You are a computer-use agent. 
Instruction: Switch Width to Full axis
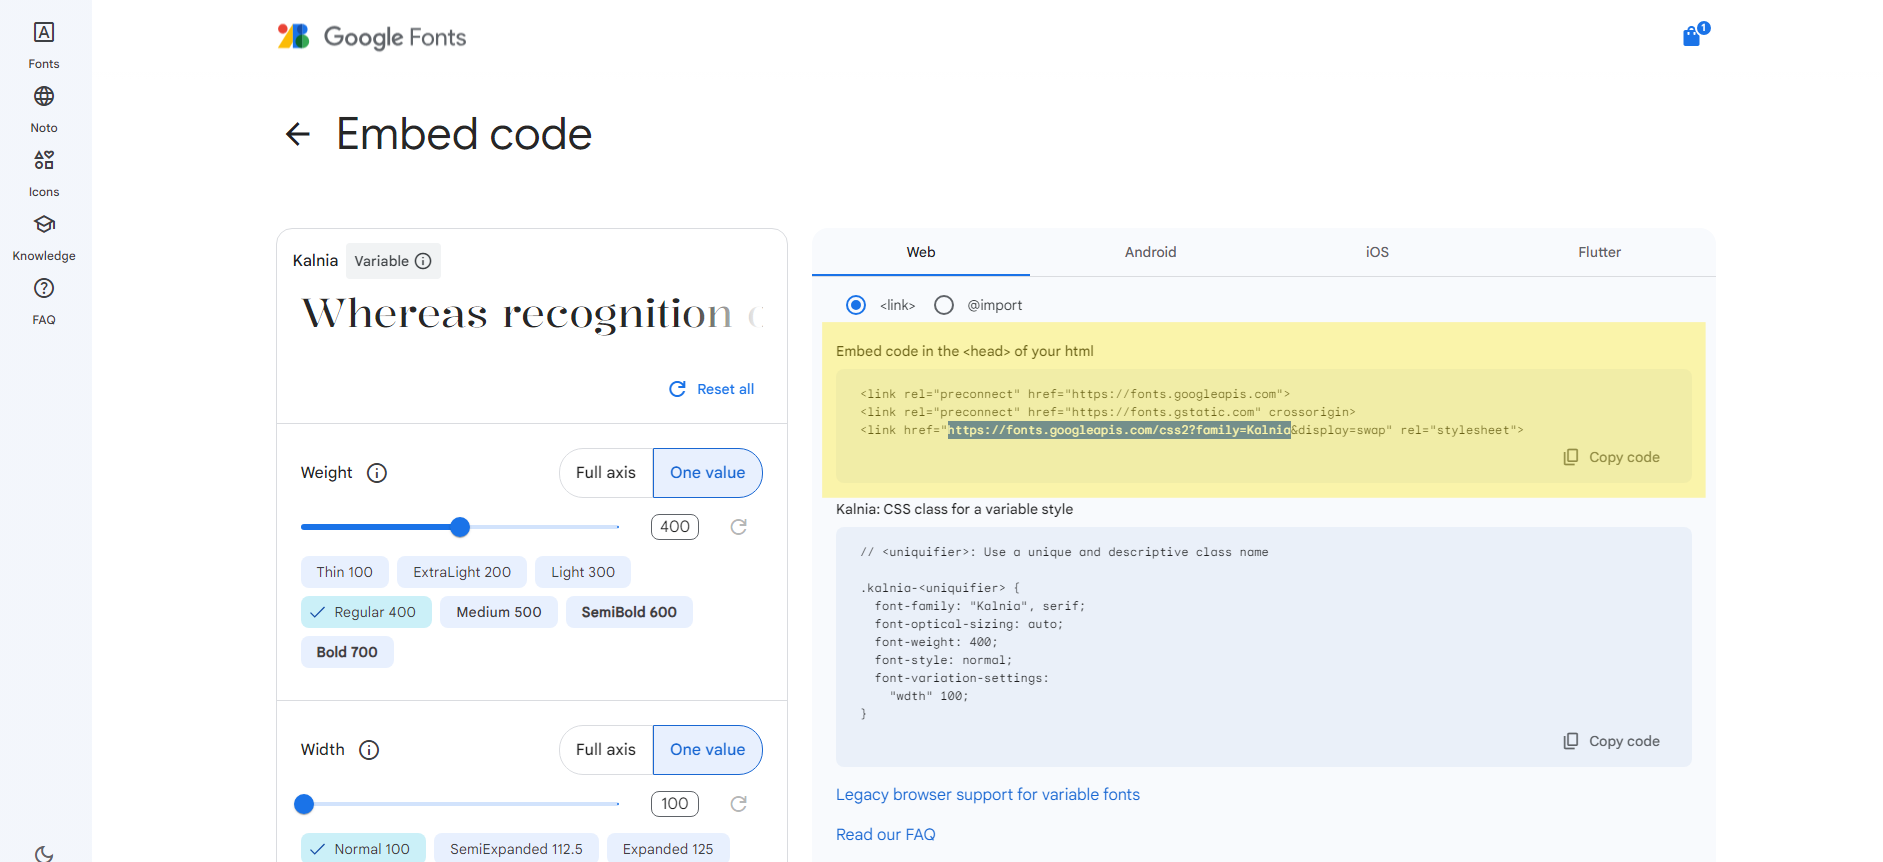coord(606,750)
